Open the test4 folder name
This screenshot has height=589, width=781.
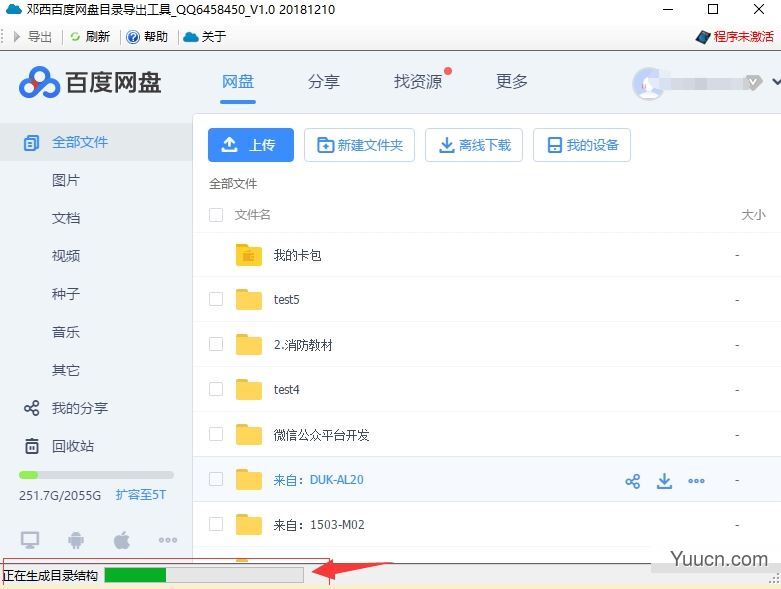[286, 390]
